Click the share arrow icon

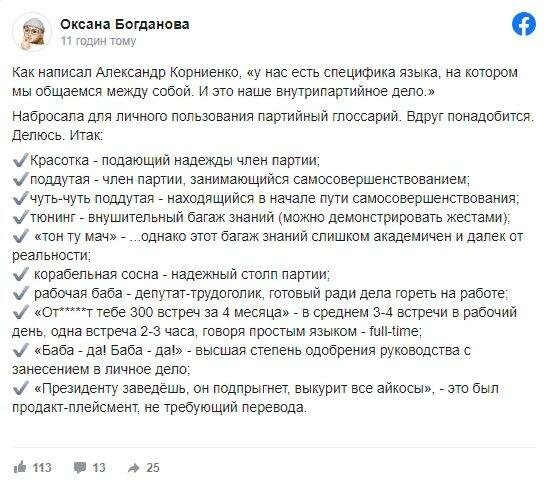coord(134,468)
